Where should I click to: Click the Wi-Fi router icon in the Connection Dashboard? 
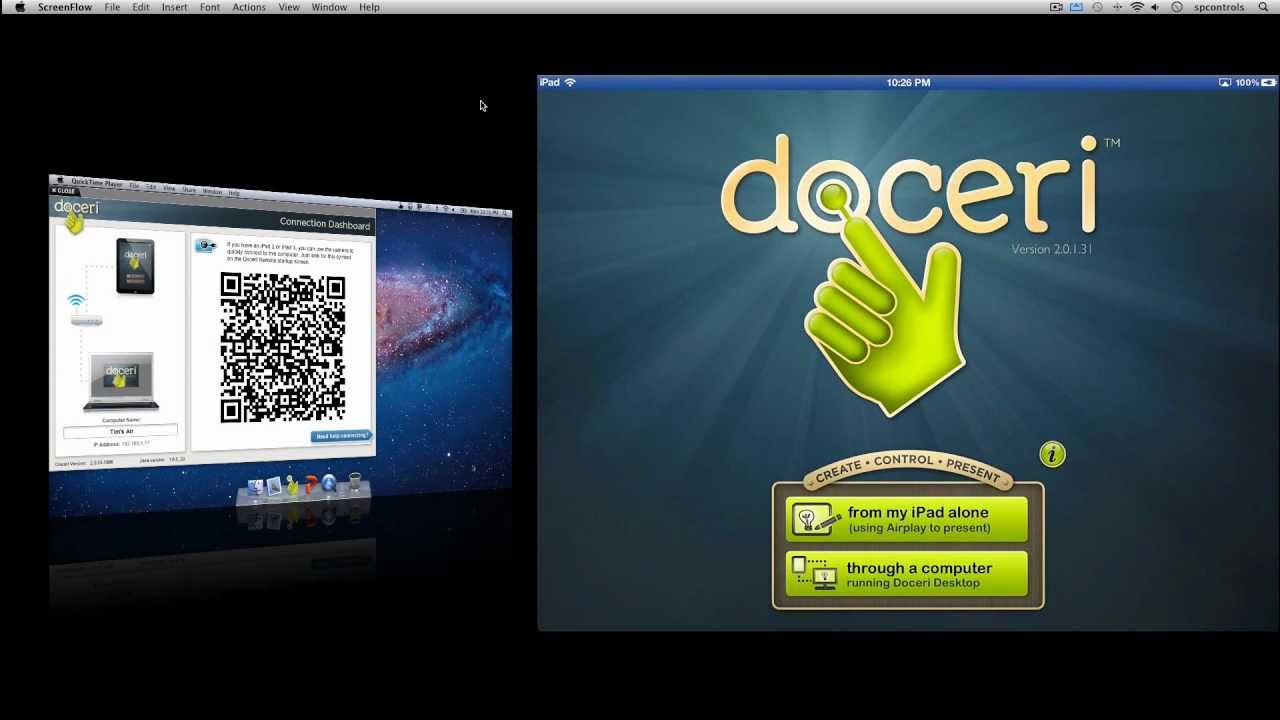click(84, 311)
